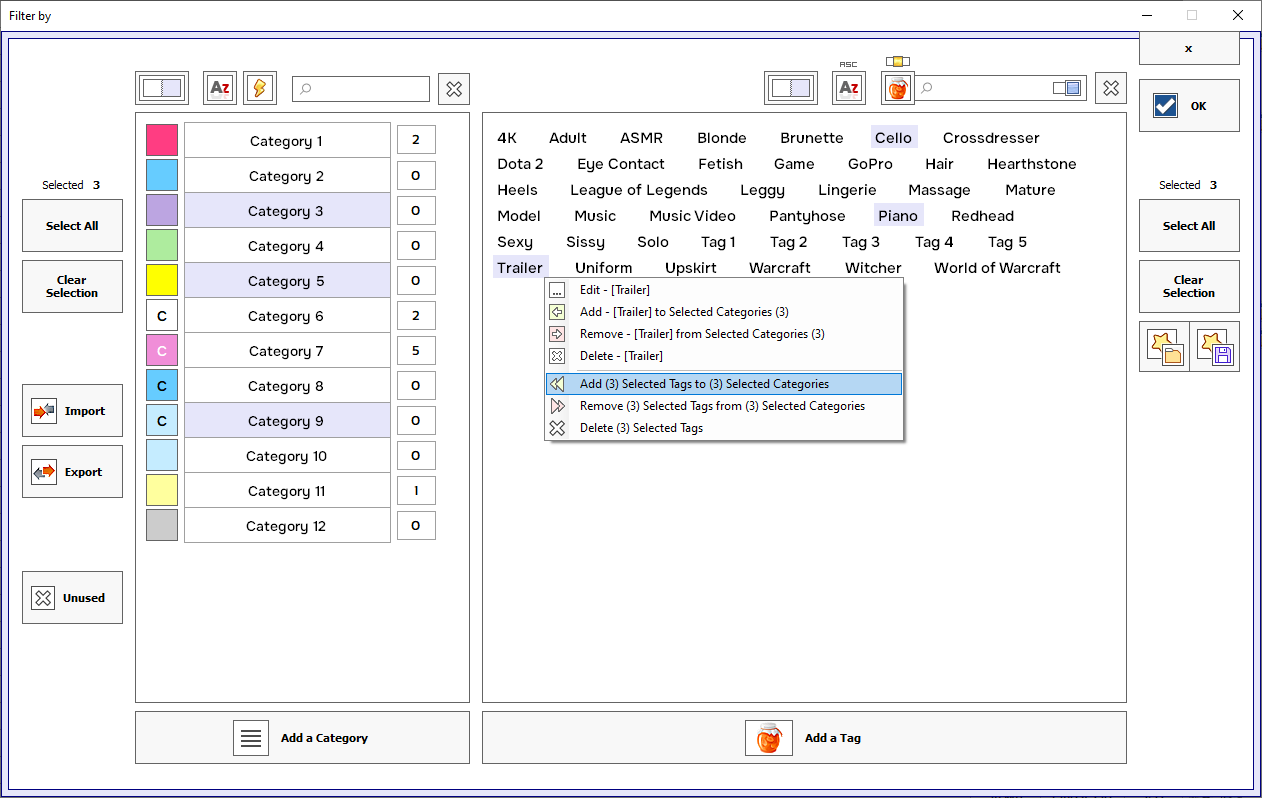1262x798 pixels.
Task: Save favorites using the star floppy icon
Action: [x=1215, y=347]
